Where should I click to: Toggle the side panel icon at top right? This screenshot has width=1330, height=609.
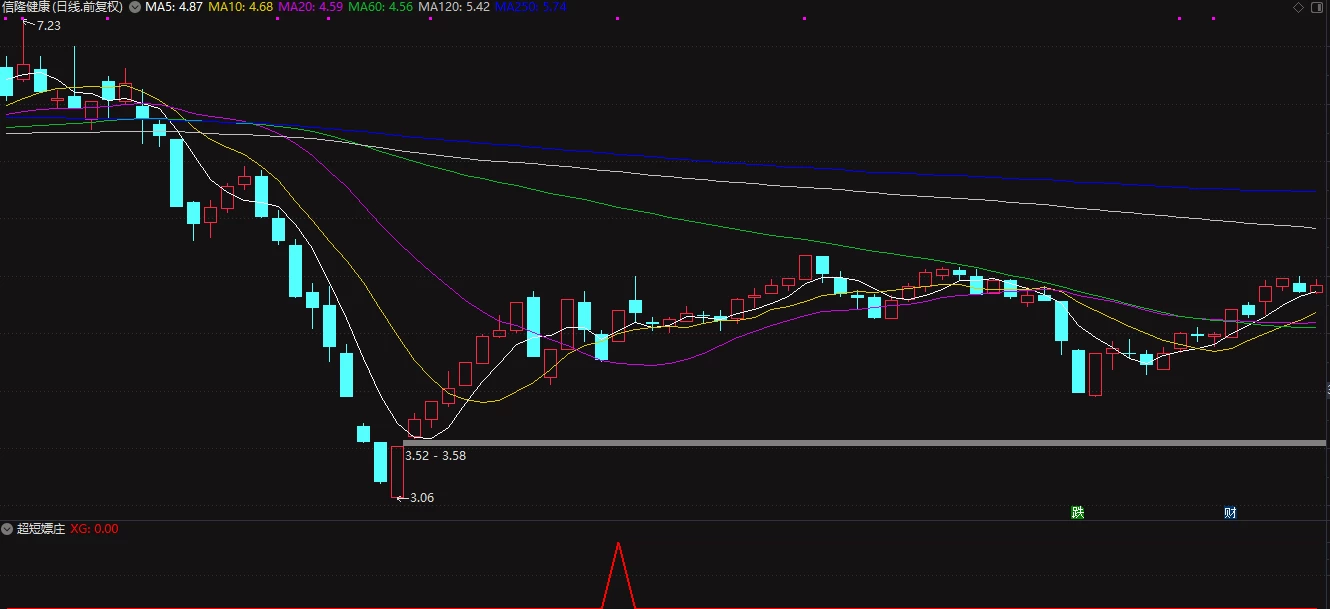pyautogui.click(x=1317, y=7)
